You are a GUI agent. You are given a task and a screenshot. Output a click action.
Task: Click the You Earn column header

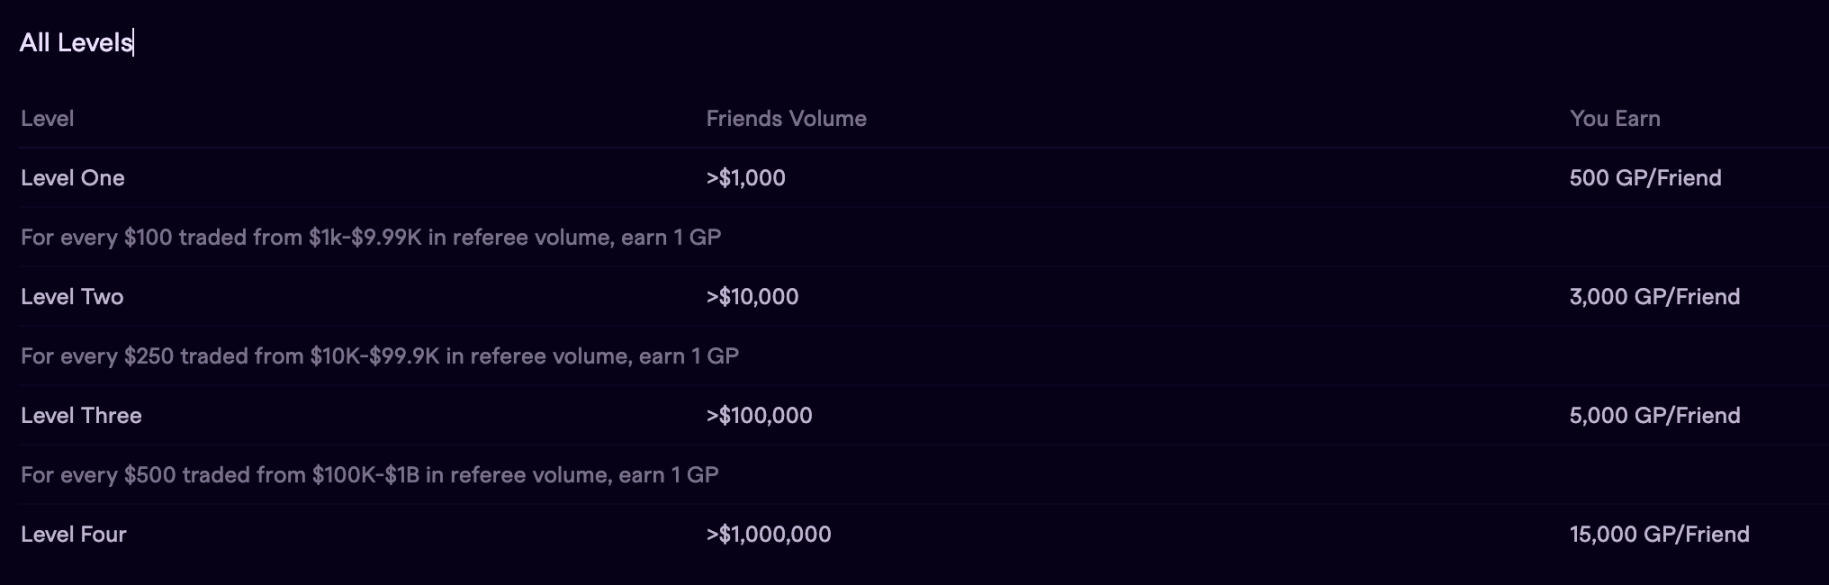click(1614, 119)
